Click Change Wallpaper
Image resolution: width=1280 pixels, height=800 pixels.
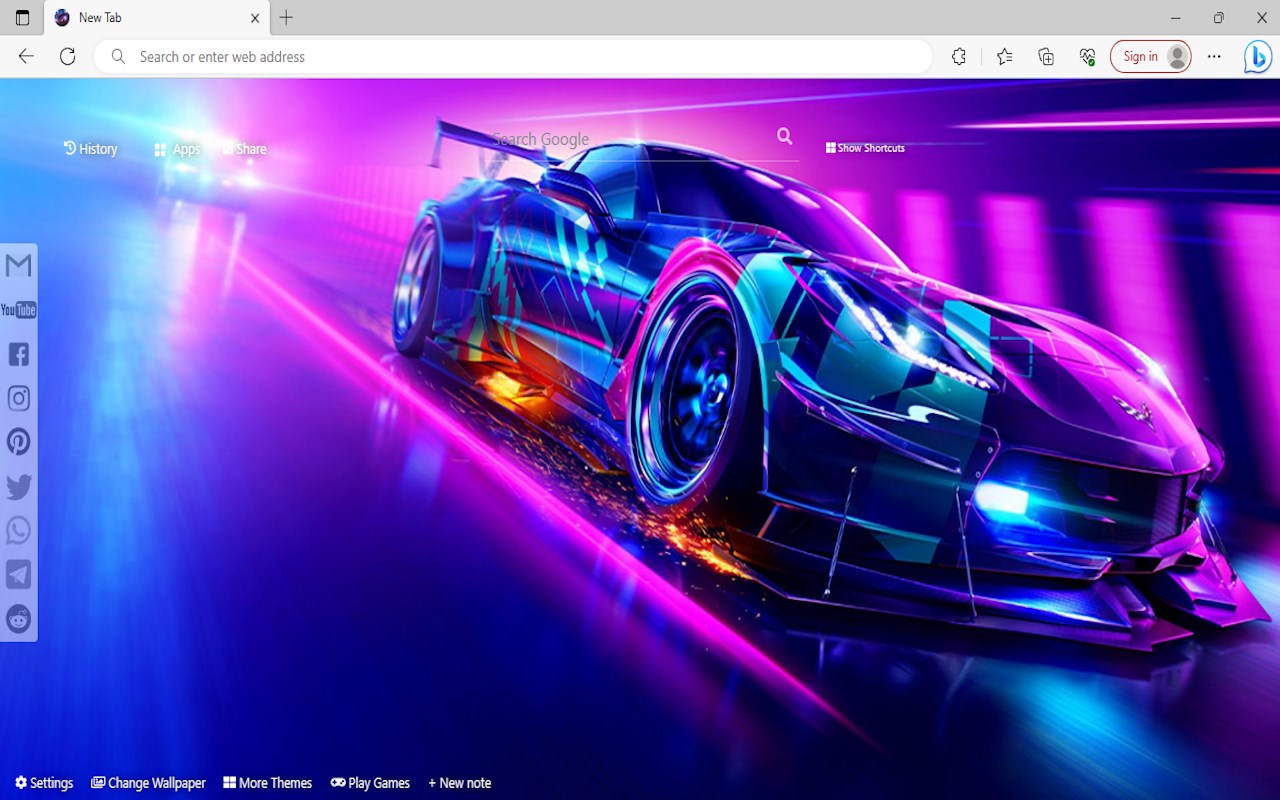click(148, 783)
